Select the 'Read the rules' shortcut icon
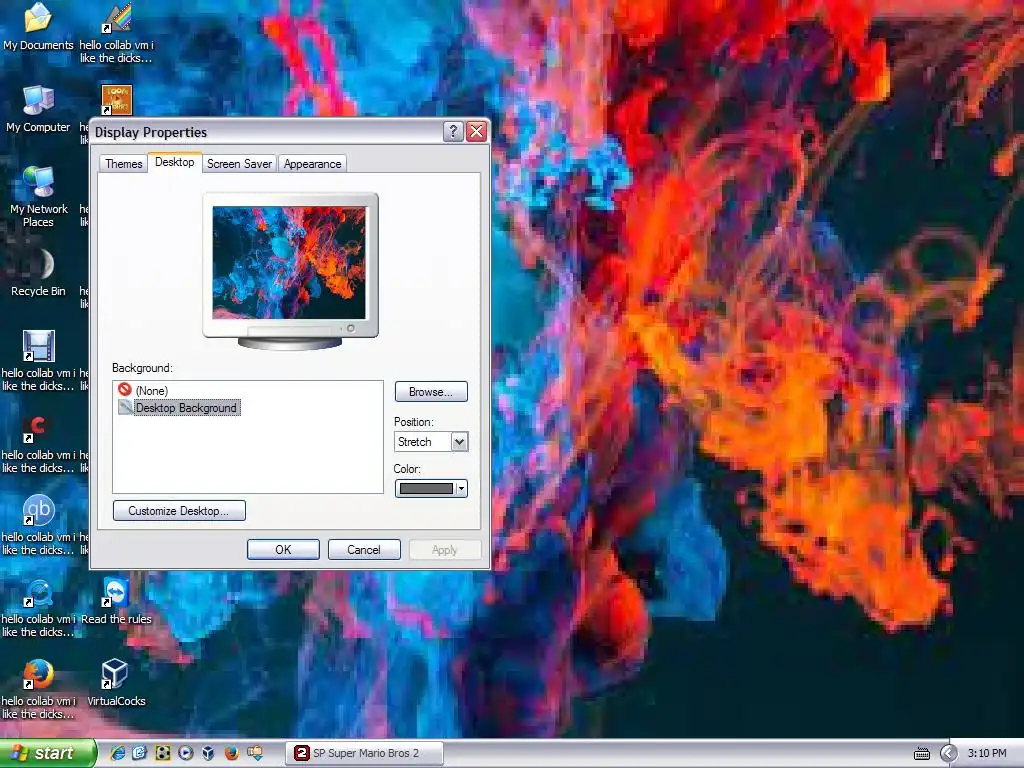The image size is (1024, 768). click(116, 592)
